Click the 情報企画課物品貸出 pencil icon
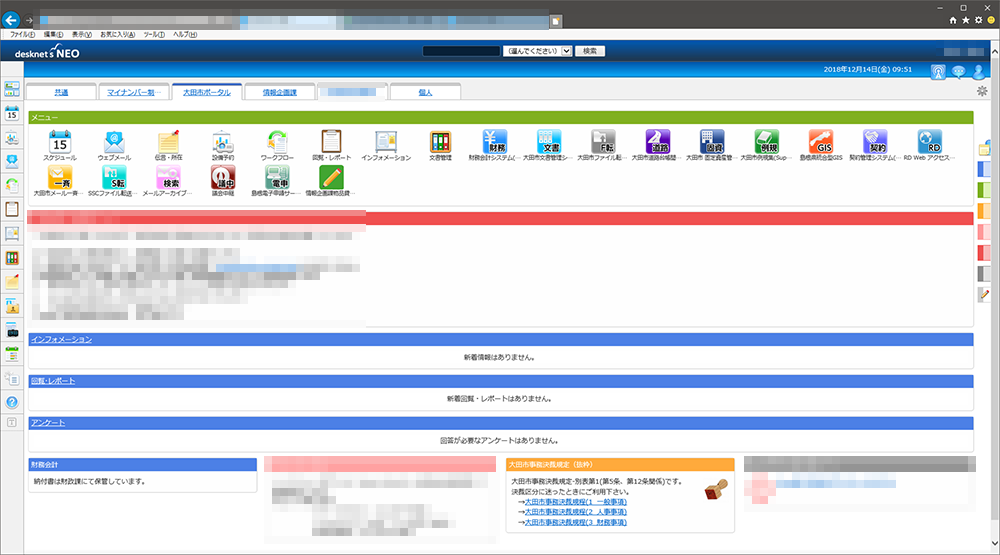This screenshot has width=1000, height=555. pos(330,178)
